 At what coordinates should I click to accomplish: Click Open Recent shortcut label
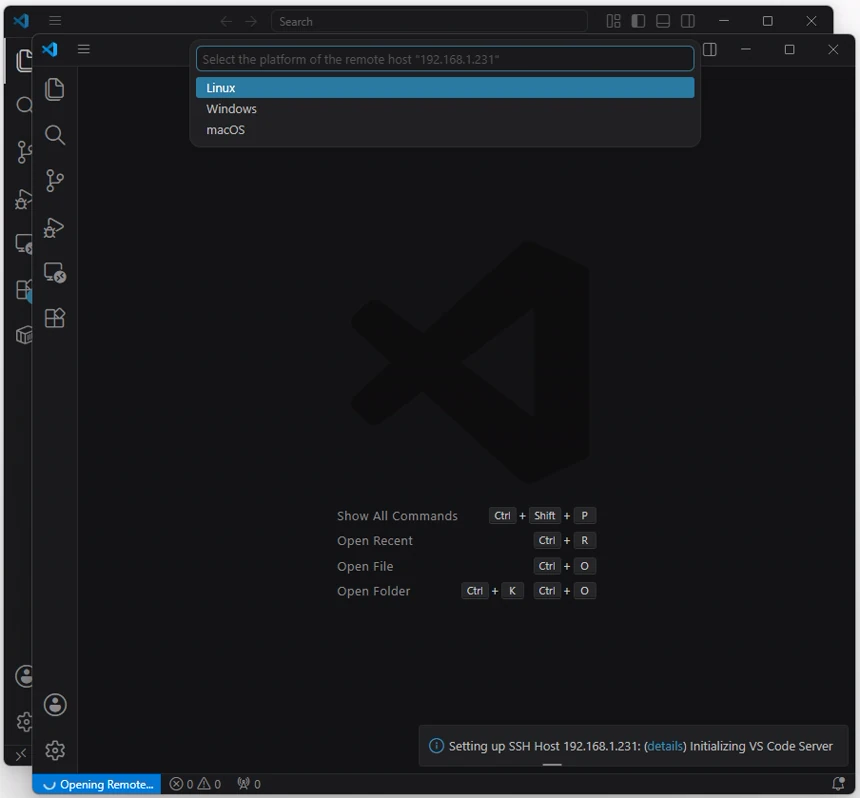(375, 540)
